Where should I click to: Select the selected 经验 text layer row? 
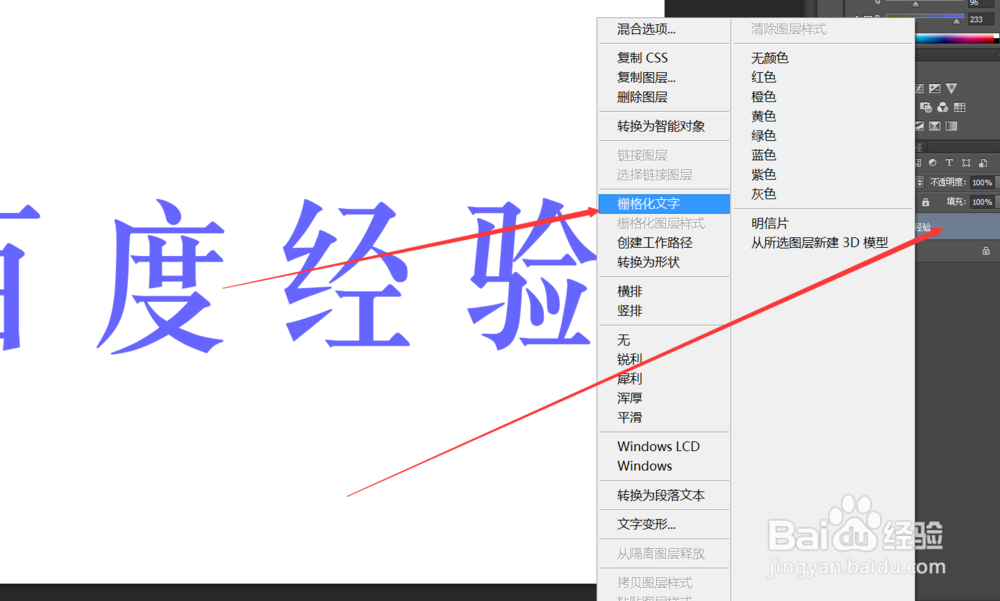click(957, 227)
